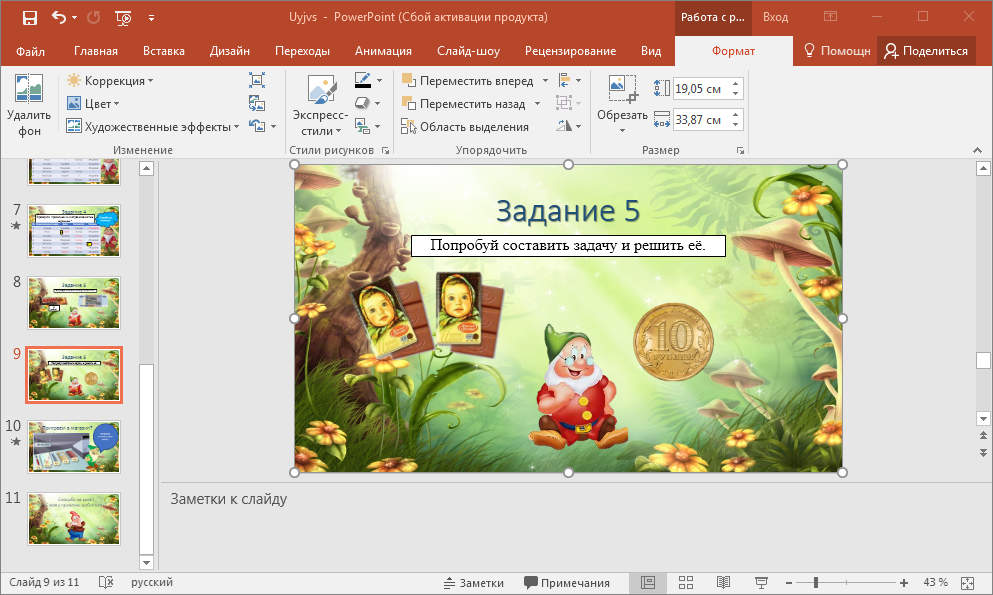This screenshot has height=595, width=993.
Task: Switch to the Вставка tab
Action: click(x=163, y=51)
